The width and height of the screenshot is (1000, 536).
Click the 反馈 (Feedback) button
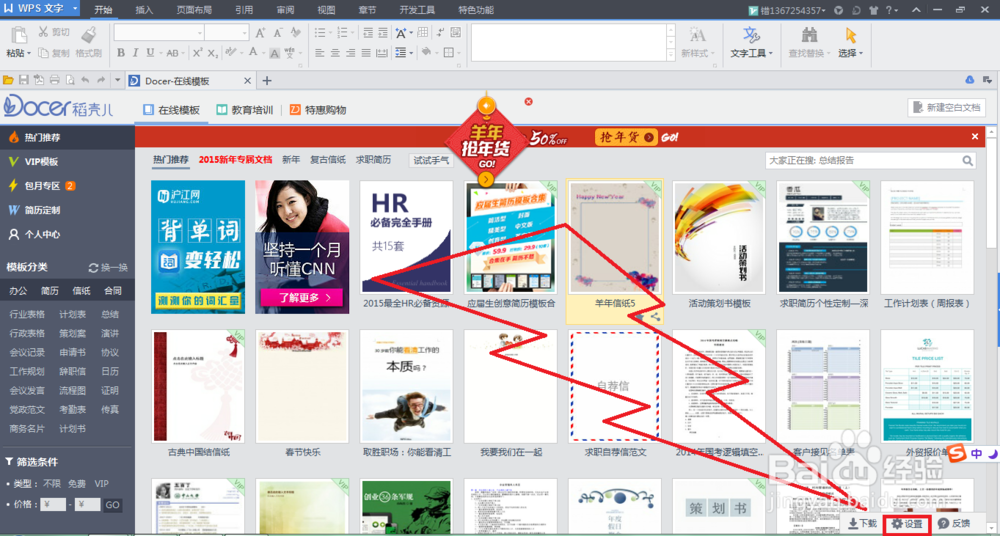pos(955,523)
